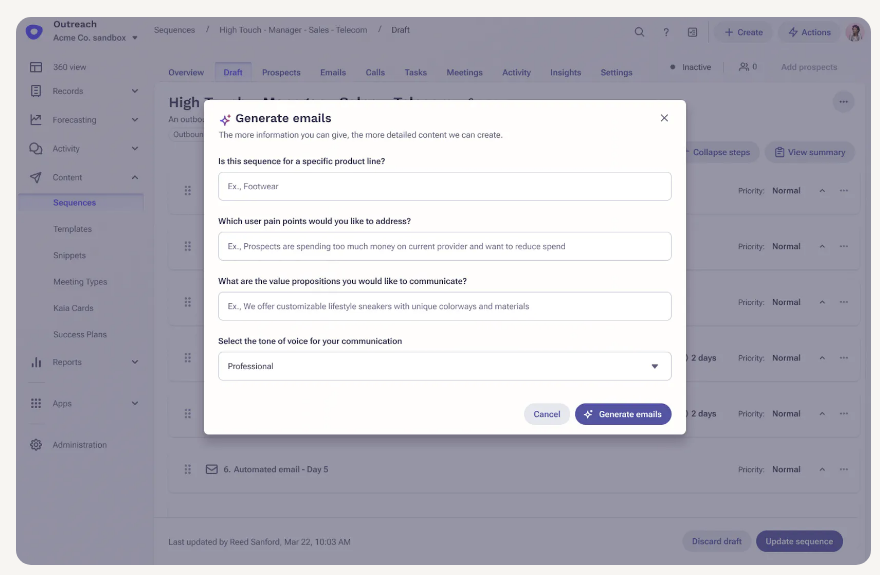Click the drag handle for step 6

click(187, 469)
